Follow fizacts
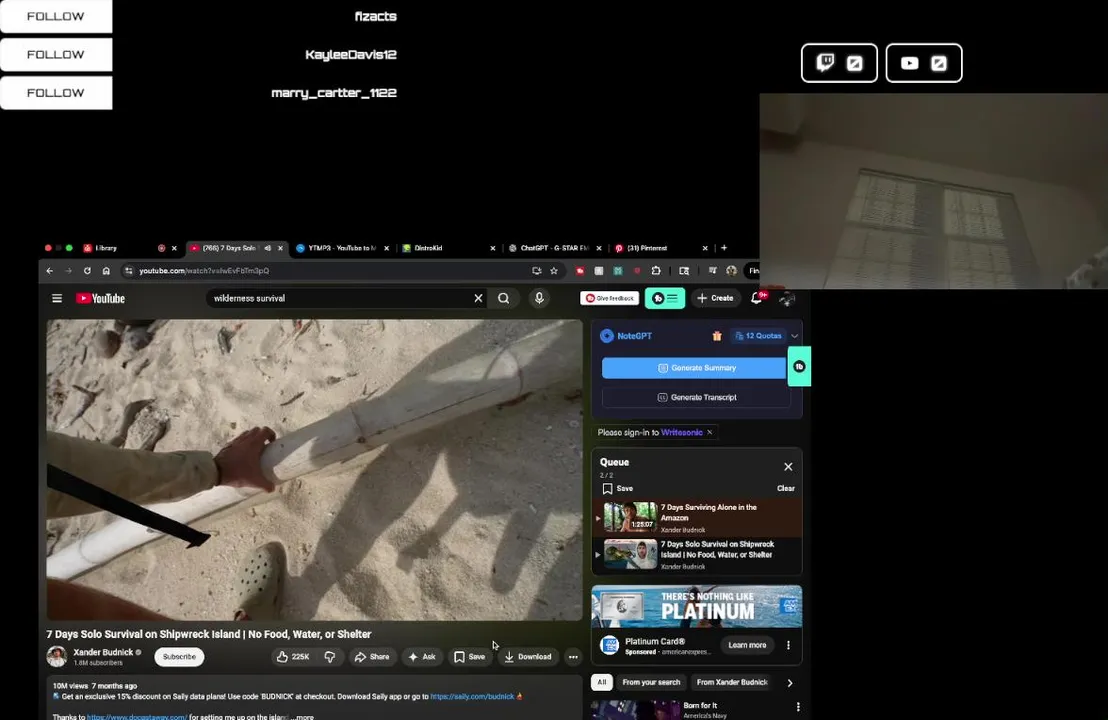This screenshot has height=720, width=1108. tap(56, 16)
